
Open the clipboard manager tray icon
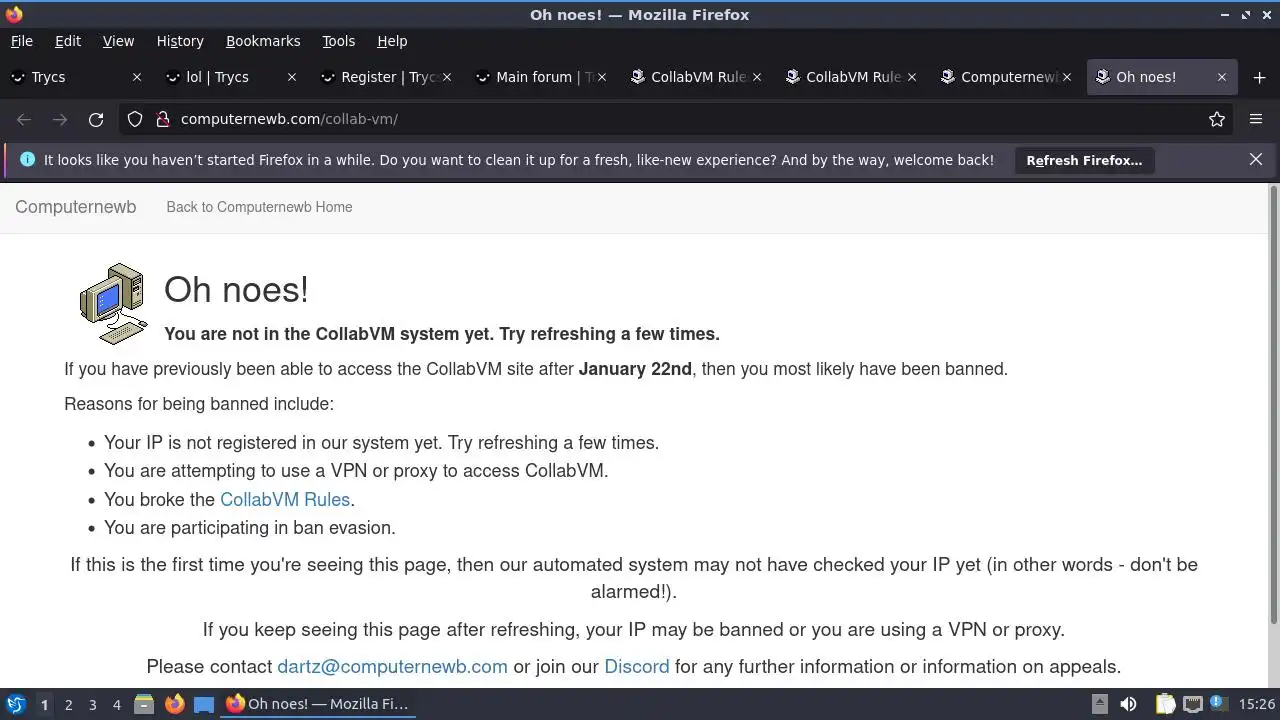pyautogui.click(x=1165, y=704)
